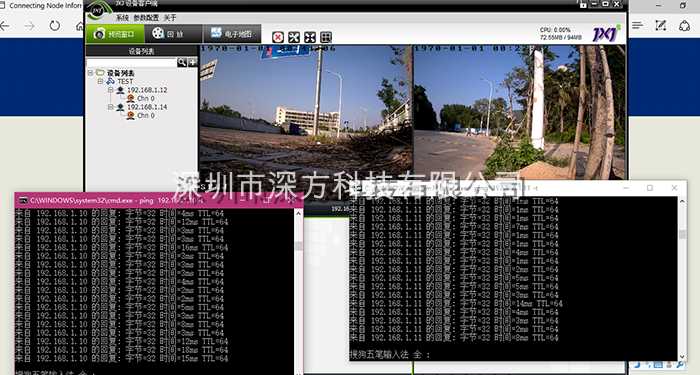Open the 系统 menu

[122, 17]
